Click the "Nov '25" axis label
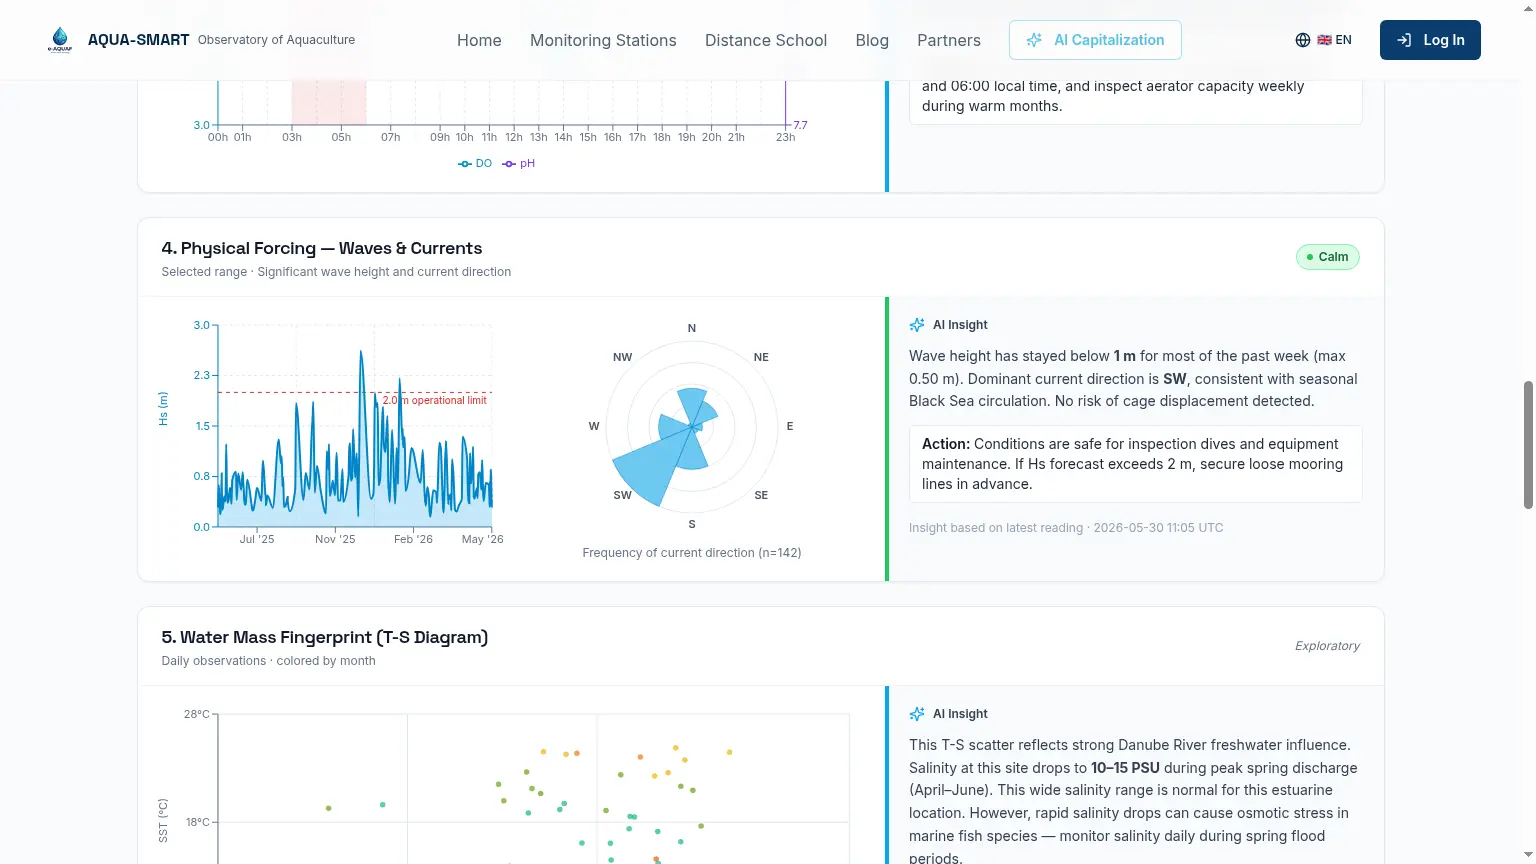Screen dimensions: 1536x864 (335, 539)
